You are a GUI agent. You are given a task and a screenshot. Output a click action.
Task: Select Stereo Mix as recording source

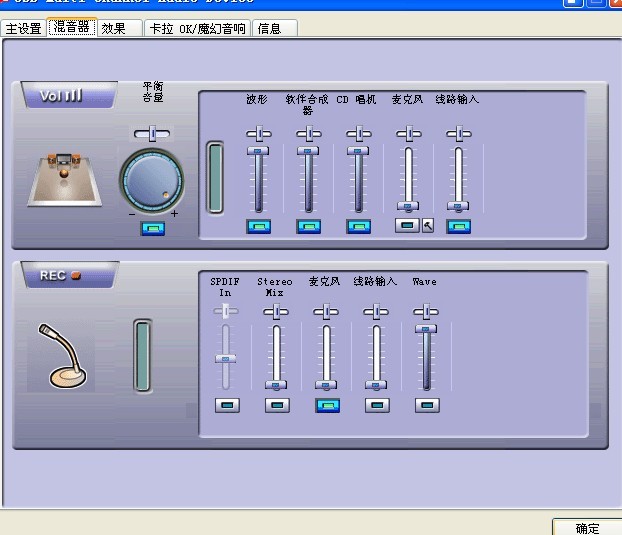pos(277,405)
